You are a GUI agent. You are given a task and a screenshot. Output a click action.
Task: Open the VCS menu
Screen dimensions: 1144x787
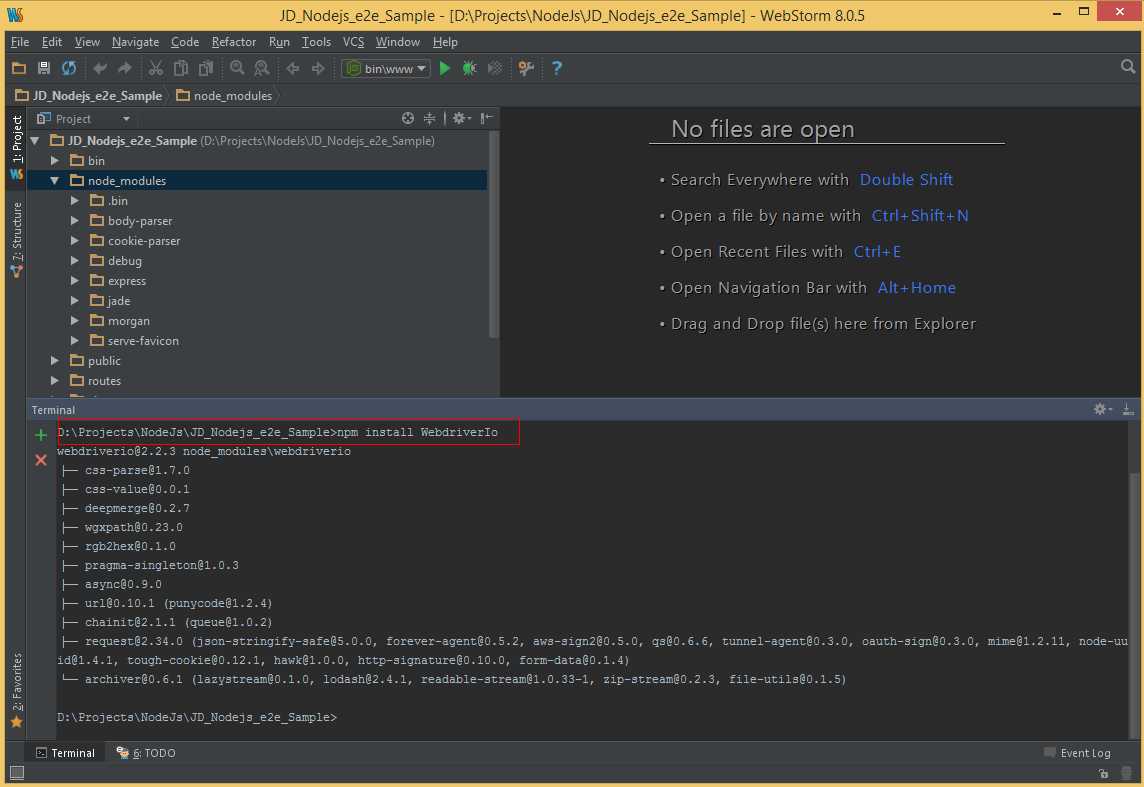(x=353, y=42)
